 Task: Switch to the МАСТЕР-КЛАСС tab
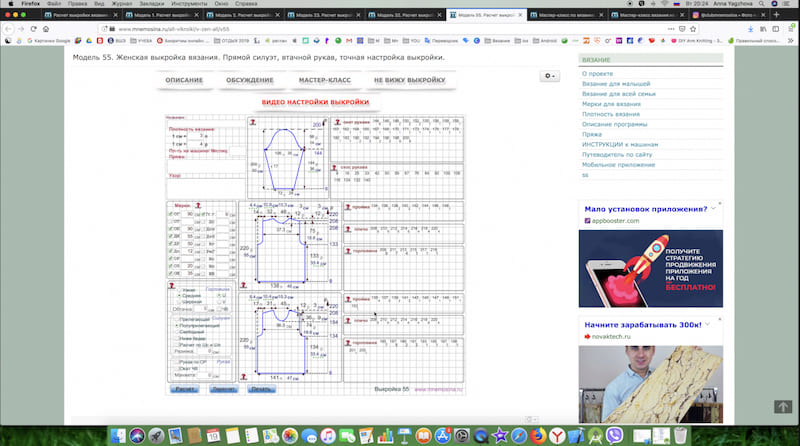[x=325, y=80]
